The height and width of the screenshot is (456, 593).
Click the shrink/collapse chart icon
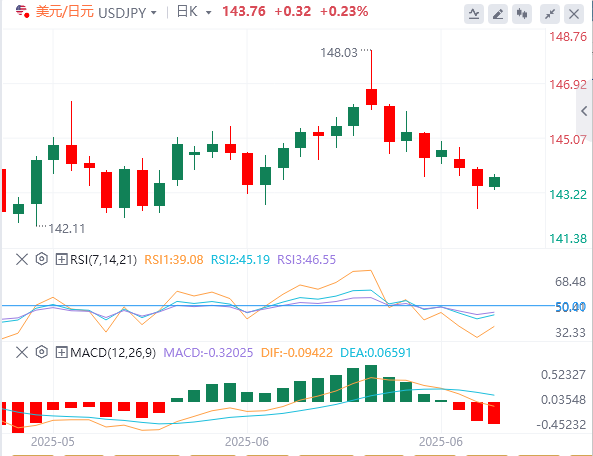(x=550, y=14)
